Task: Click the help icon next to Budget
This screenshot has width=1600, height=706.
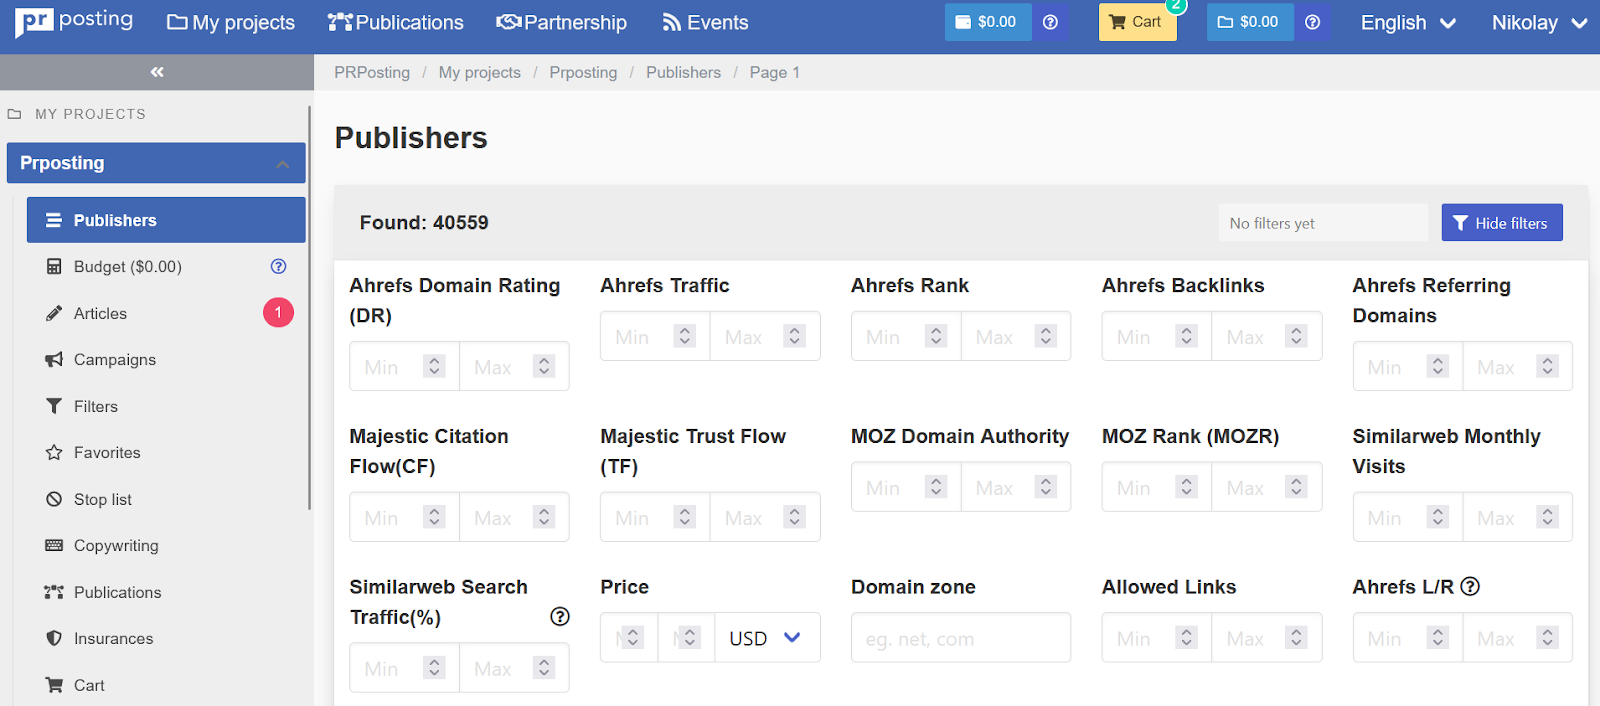Action: 278,266
